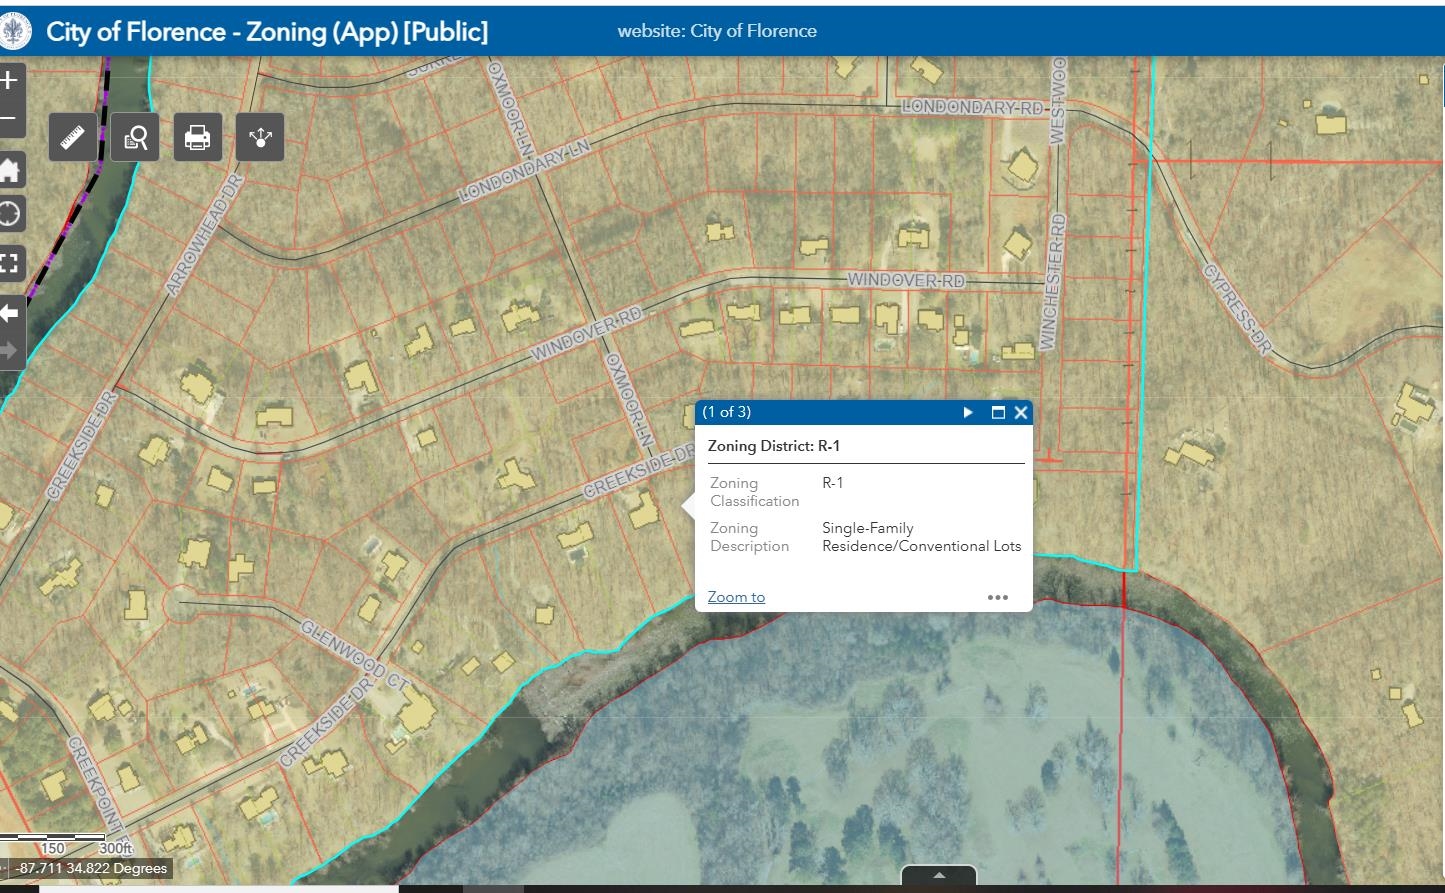
Task: Show next feature in popup
Action: pos(968,412)
